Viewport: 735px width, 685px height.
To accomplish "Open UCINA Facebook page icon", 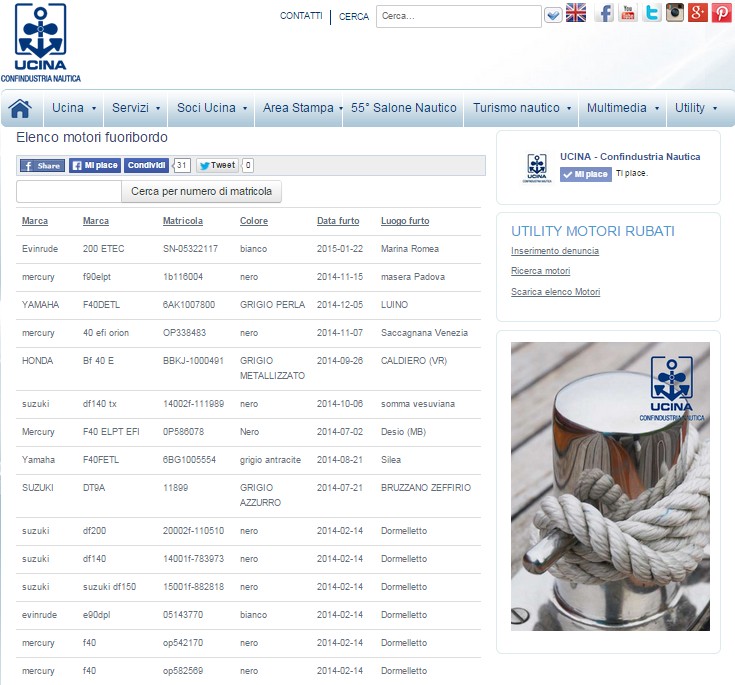I will pos(605,13).
